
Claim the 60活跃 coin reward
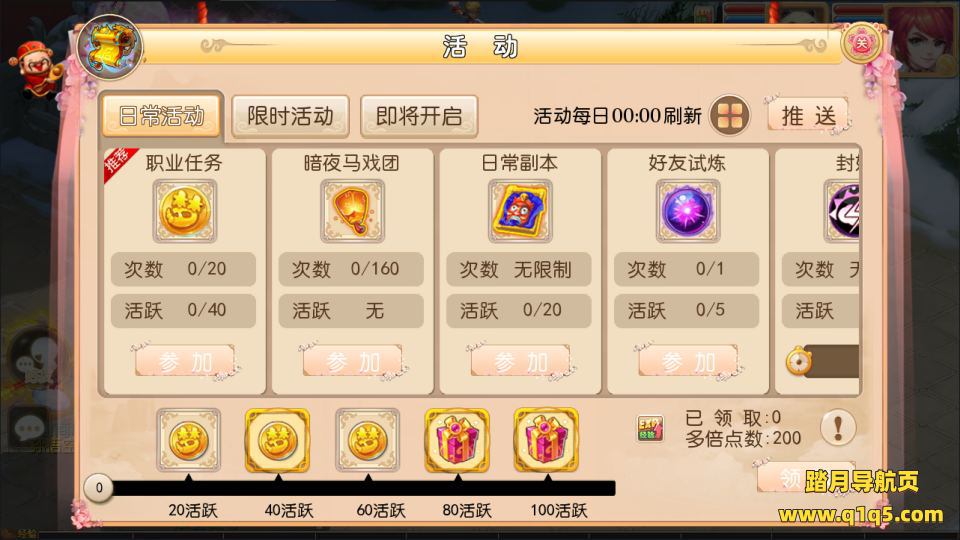(x=367, y=440)
